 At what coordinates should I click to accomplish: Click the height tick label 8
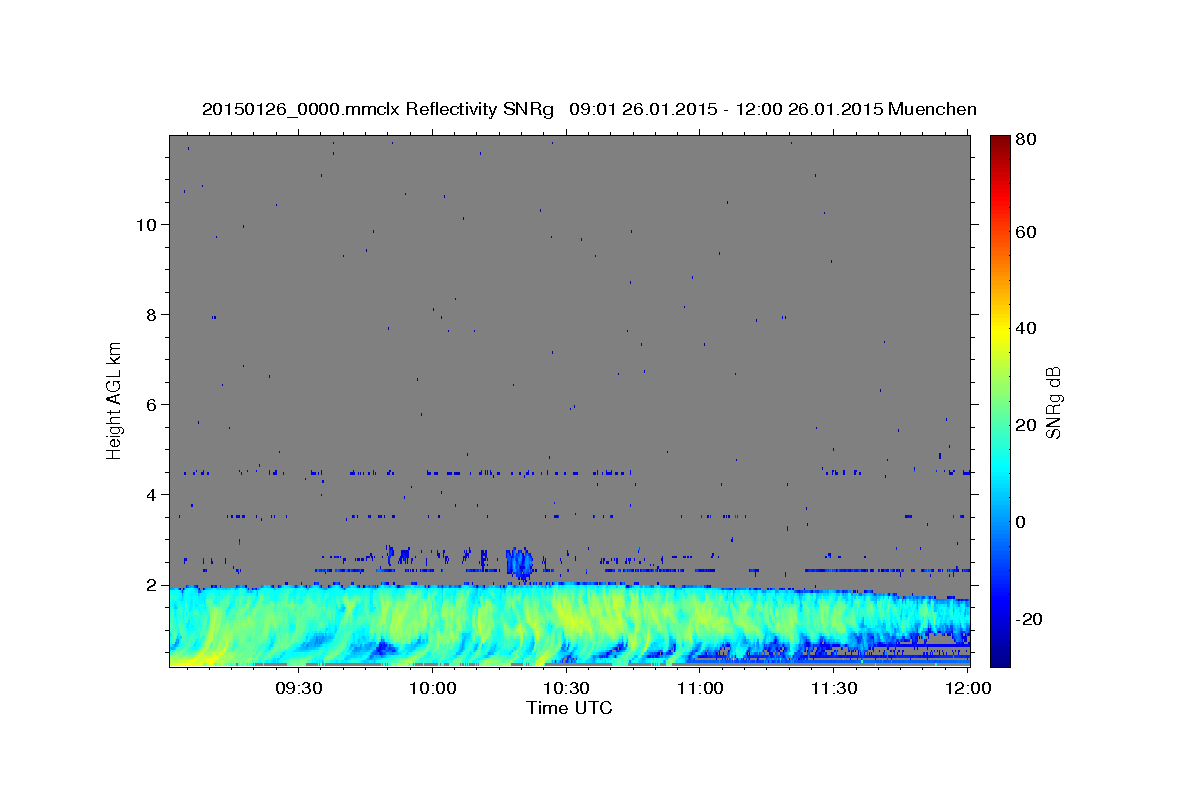[x=153, y=315]
